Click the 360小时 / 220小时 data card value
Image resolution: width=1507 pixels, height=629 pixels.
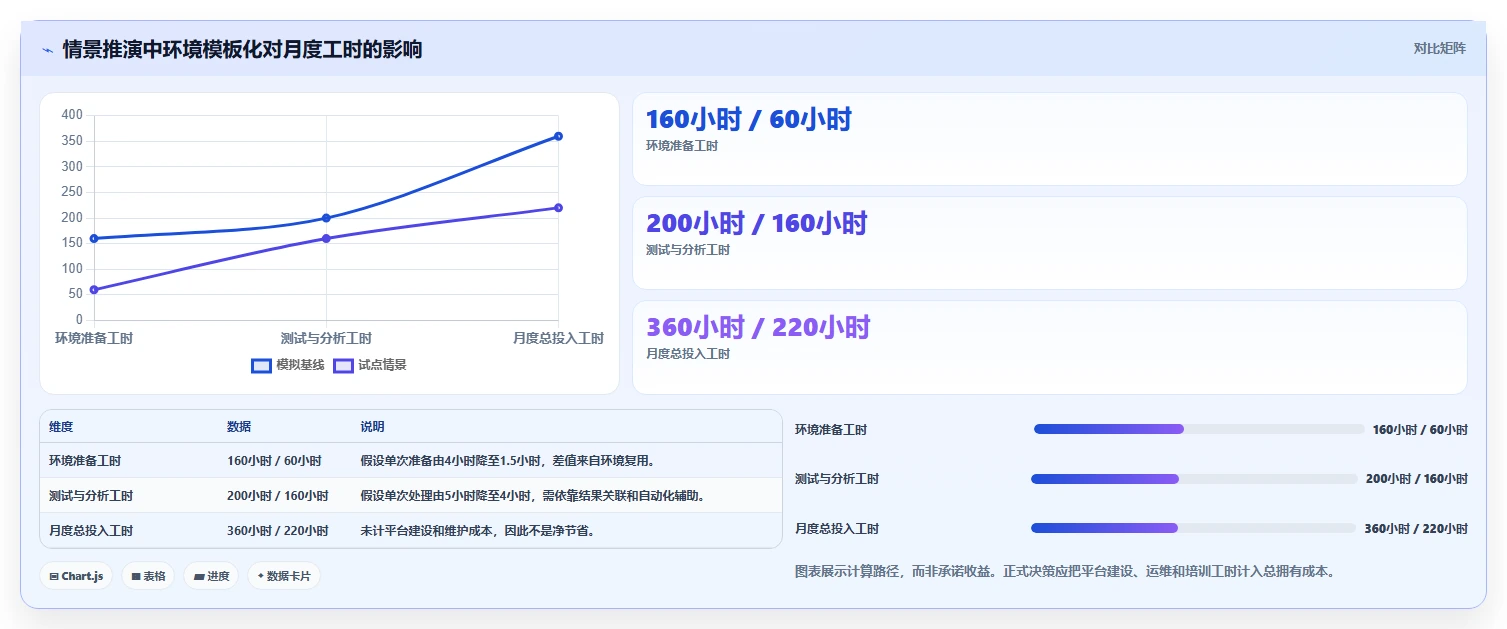(x=758, y=327)
